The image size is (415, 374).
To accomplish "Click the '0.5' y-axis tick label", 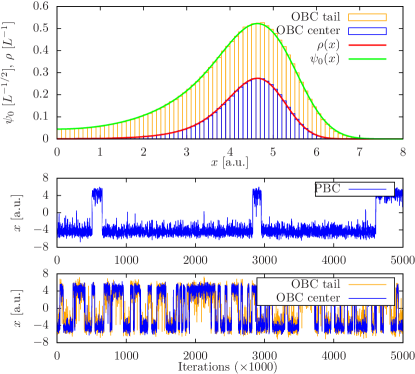I will 41,28.
